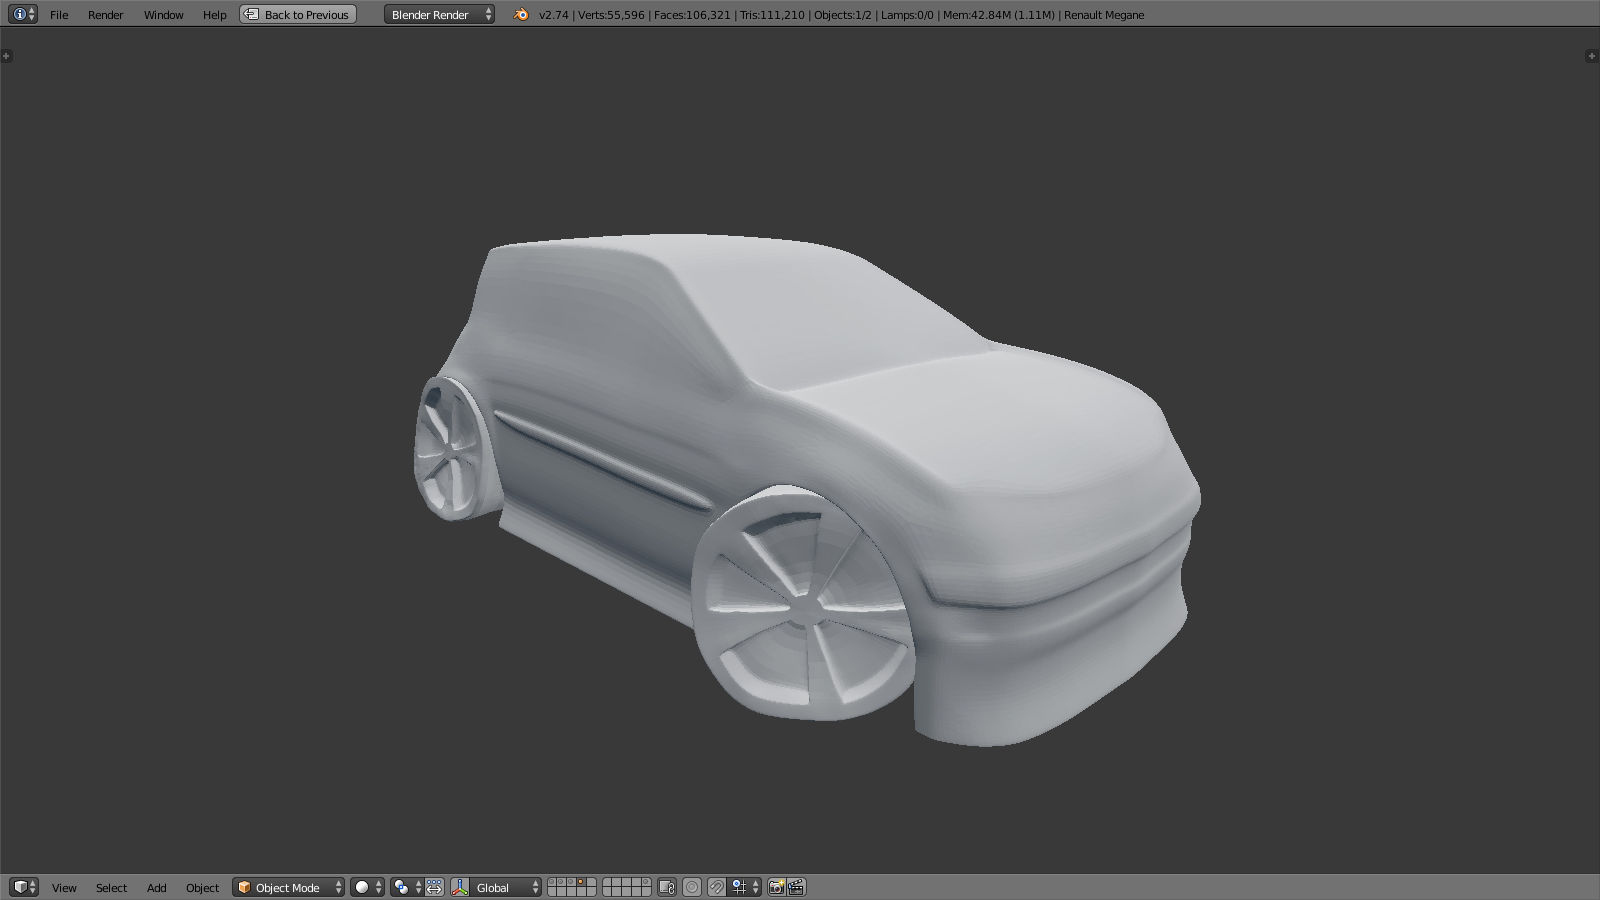Render OpenGL image of viewport

[776, 887]
